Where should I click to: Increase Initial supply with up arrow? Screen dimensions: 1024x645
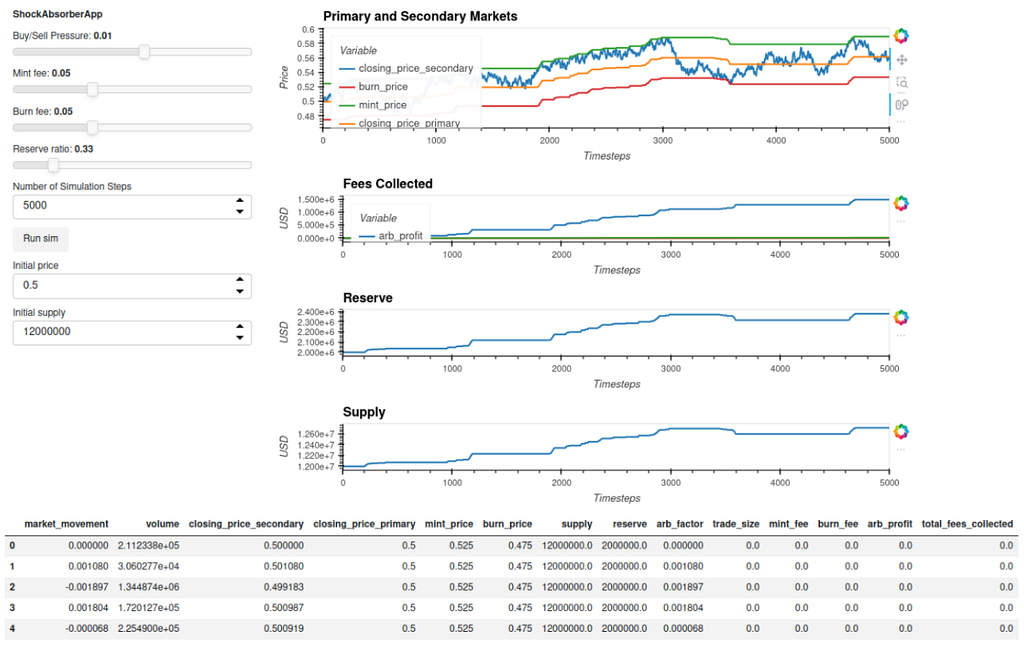click(240, 326)
